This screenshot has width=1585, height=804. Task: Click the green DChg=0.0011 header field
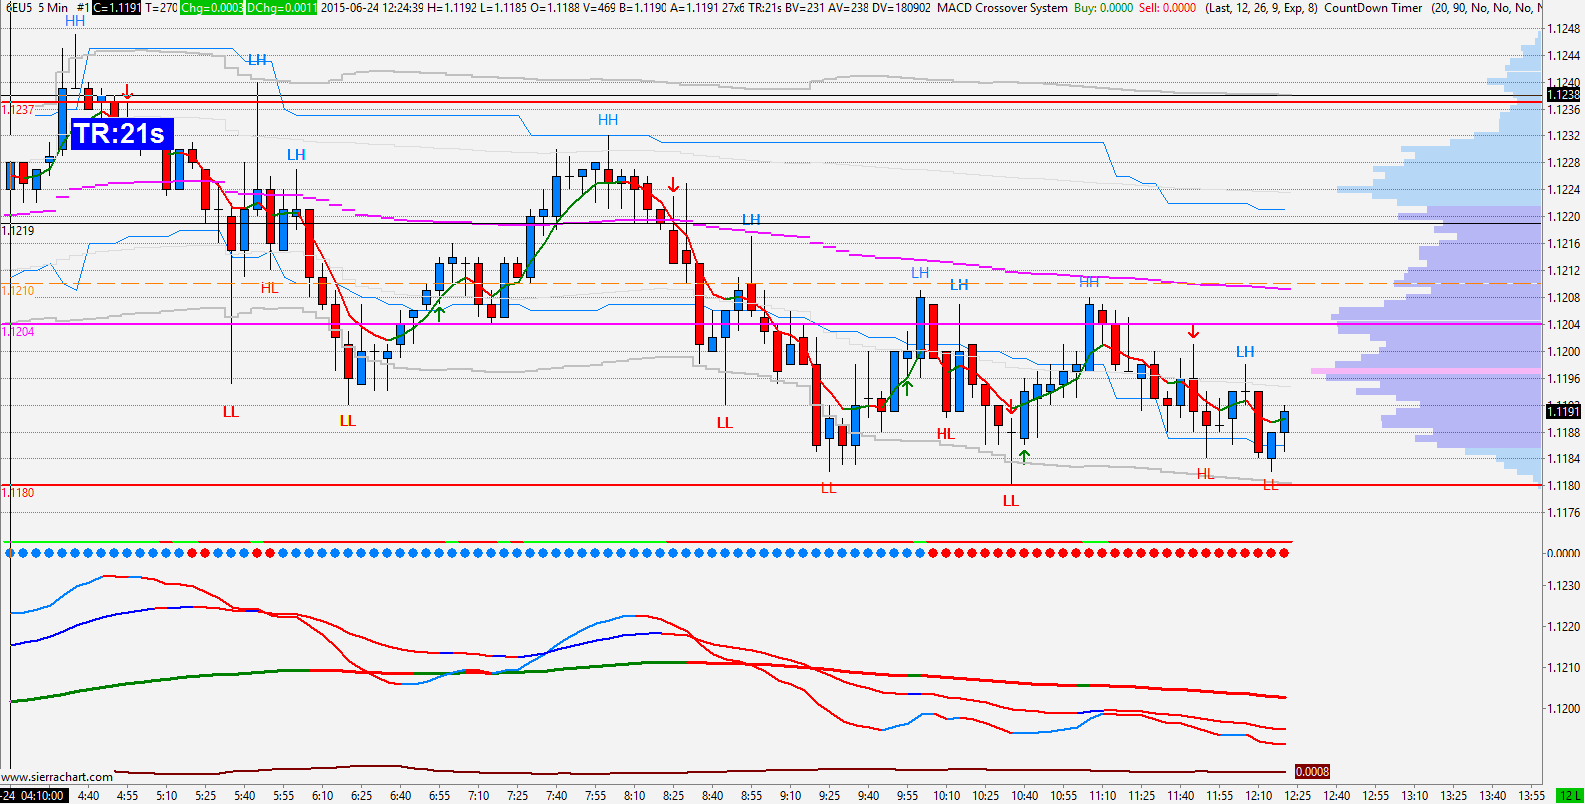click(281, 7)
